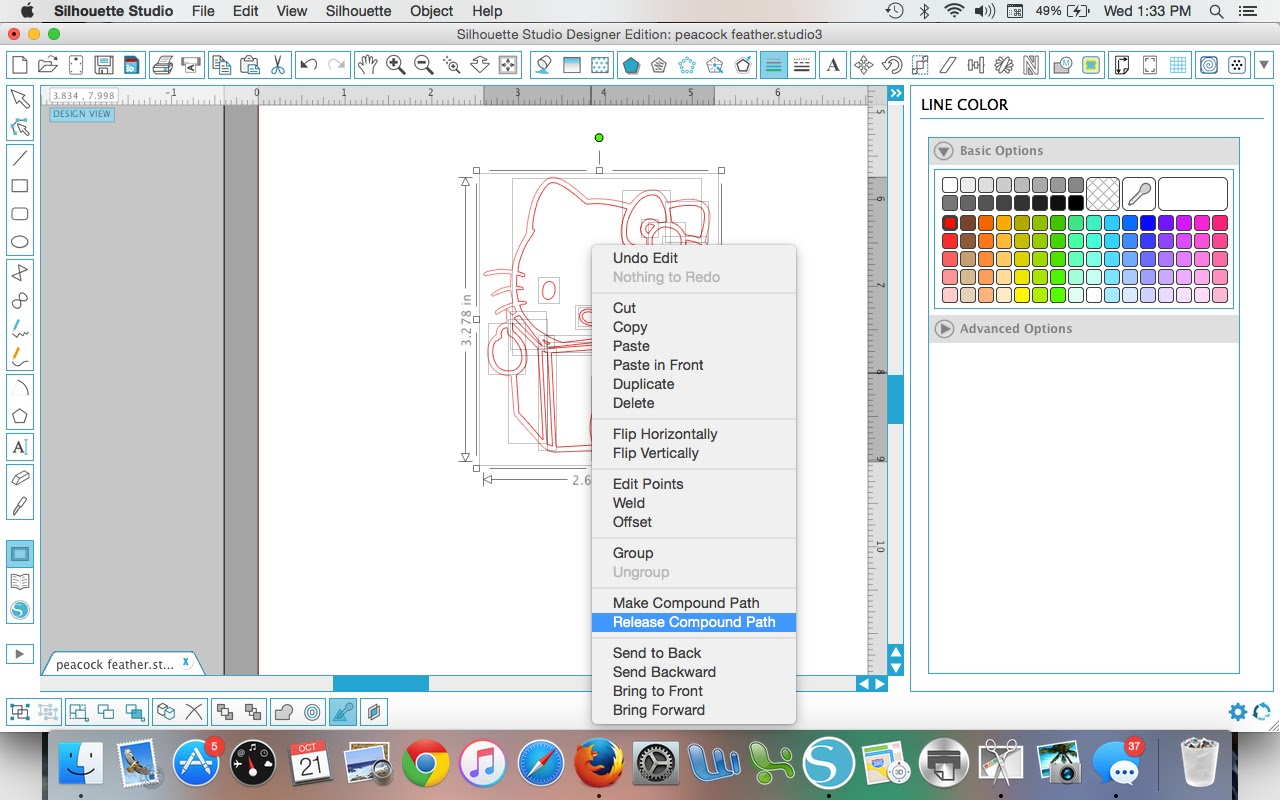Image resolution: width=1280 pixels, height=800 pixels.
Task: Select Flip Horizontally in context menu
Action: [665, 434]
